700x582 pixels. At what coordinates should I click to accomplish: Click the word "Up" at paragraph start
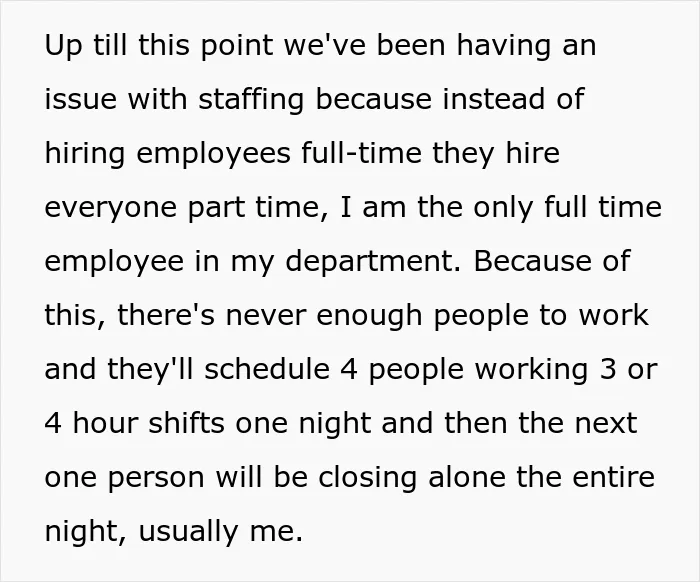(x=63, y=46)
